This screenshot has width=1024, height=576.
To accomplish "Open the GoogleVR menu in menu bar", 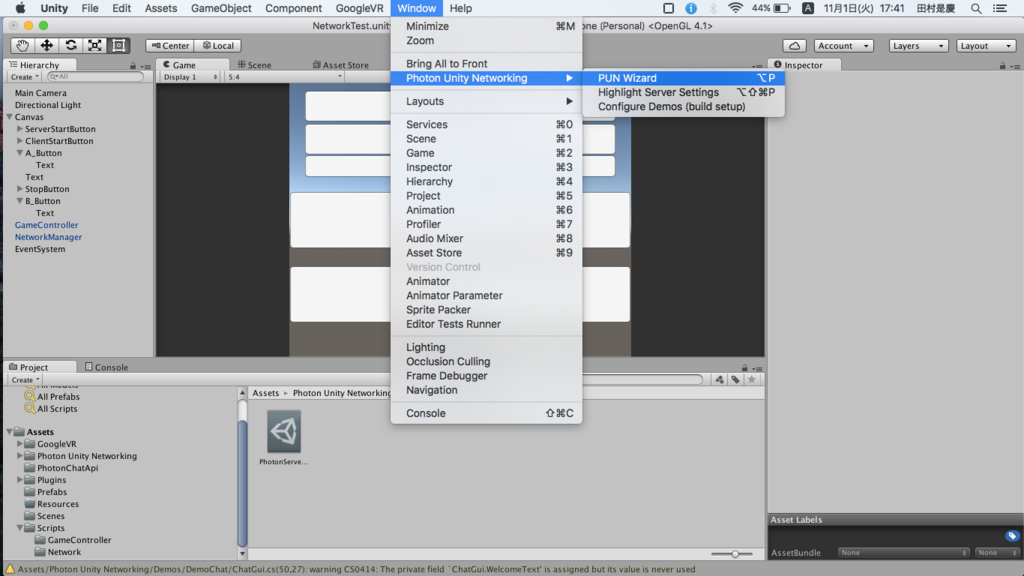I will point(359,8).
